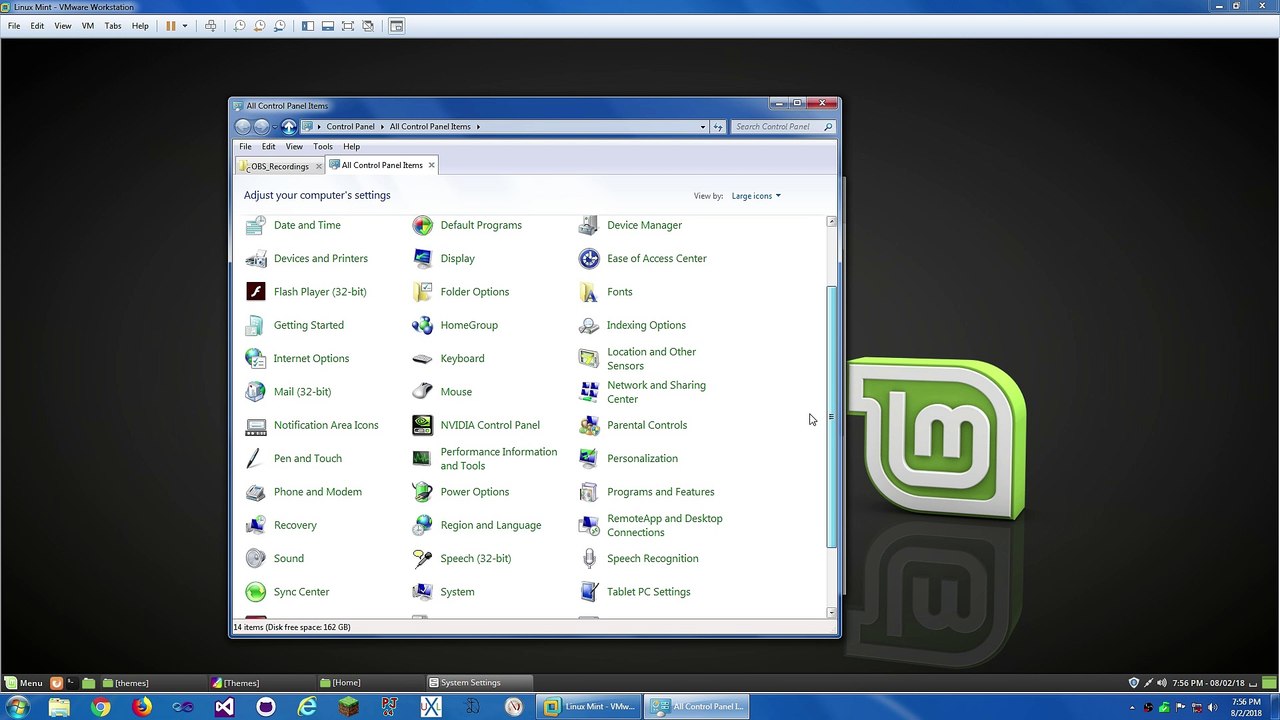Open the Personalization icon
1280x720 pixels.
pos(589,458)
